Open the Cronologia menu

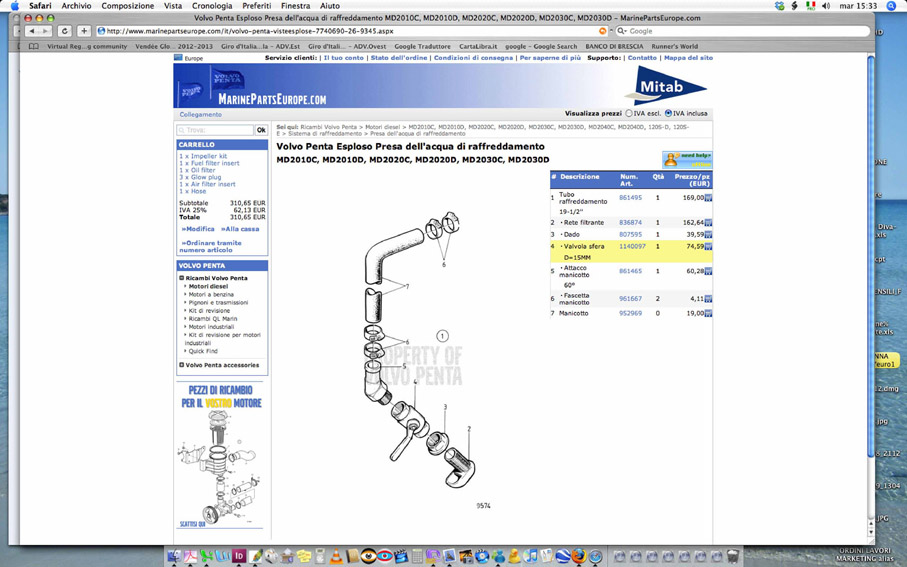pyautogui.click(x=212, y=6)
